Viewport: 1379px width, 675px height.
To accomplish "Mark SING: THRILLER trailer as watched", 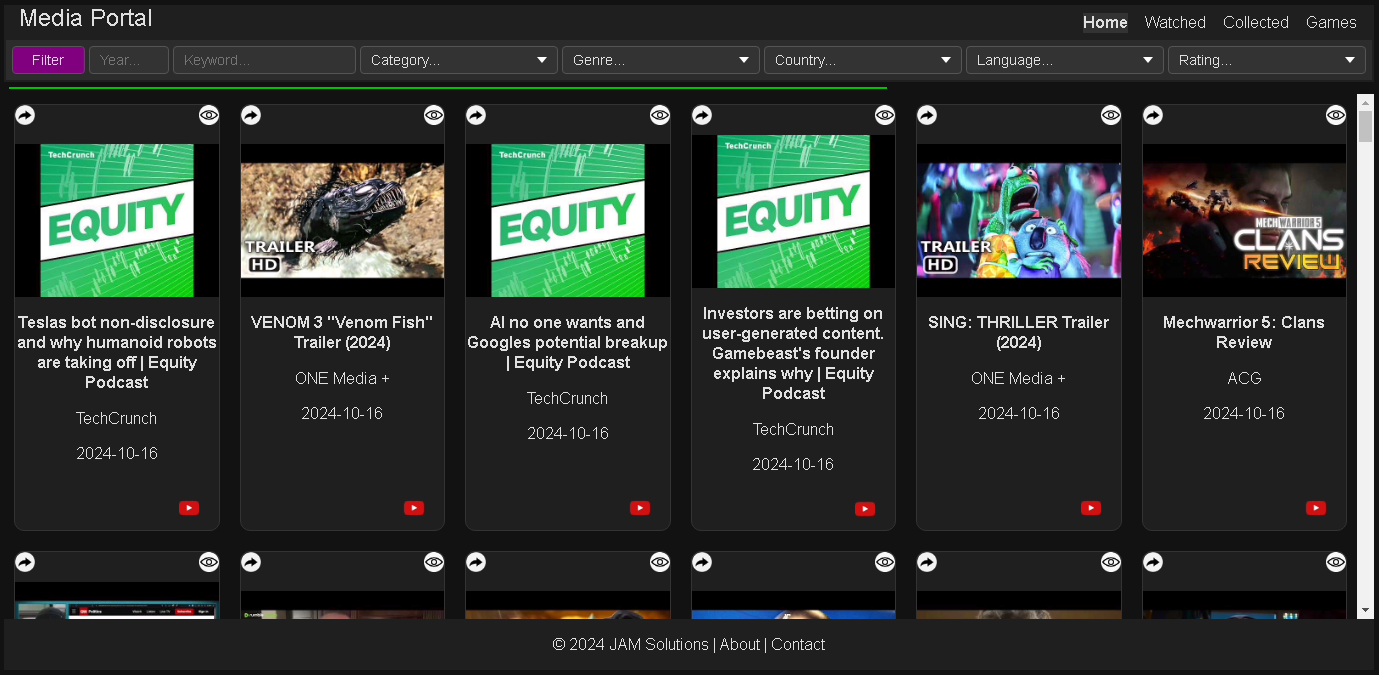I will click(1111, 116).
